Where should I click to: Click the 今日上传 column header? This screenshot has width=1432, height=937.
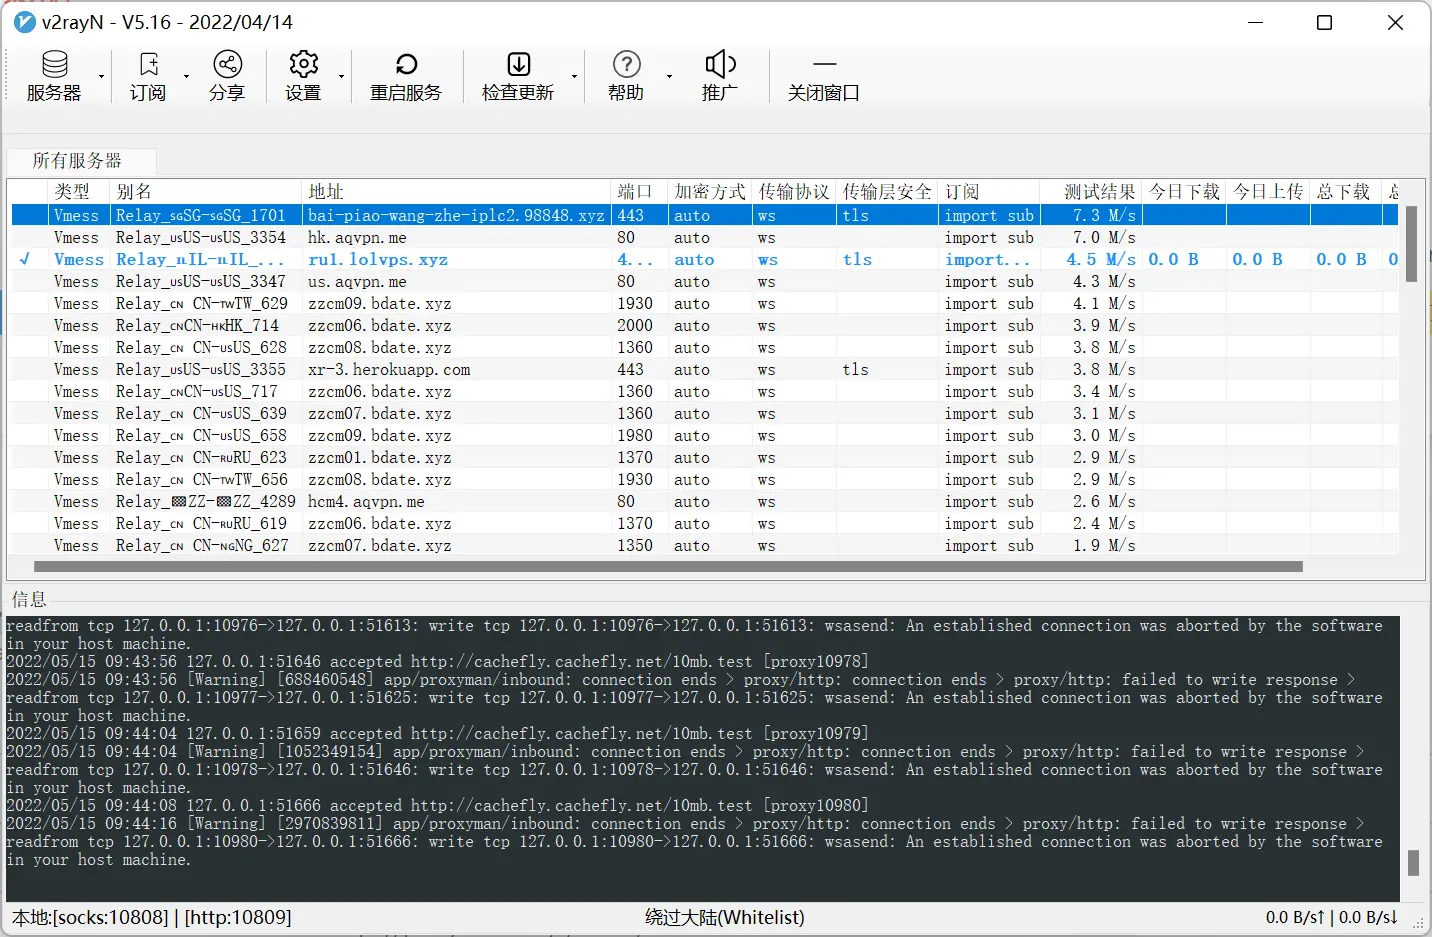[x=1268, y=191]
